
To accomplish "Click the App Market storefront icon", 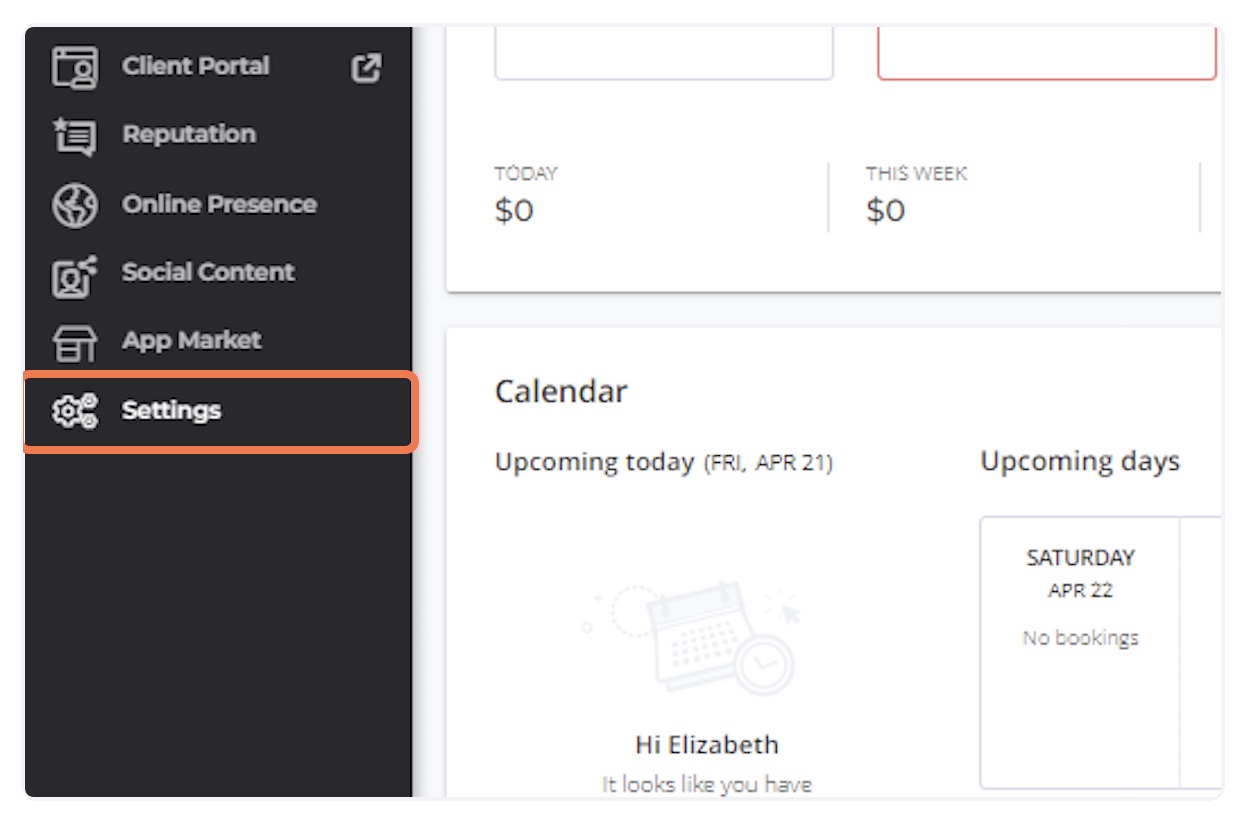I will pos(75,343).
